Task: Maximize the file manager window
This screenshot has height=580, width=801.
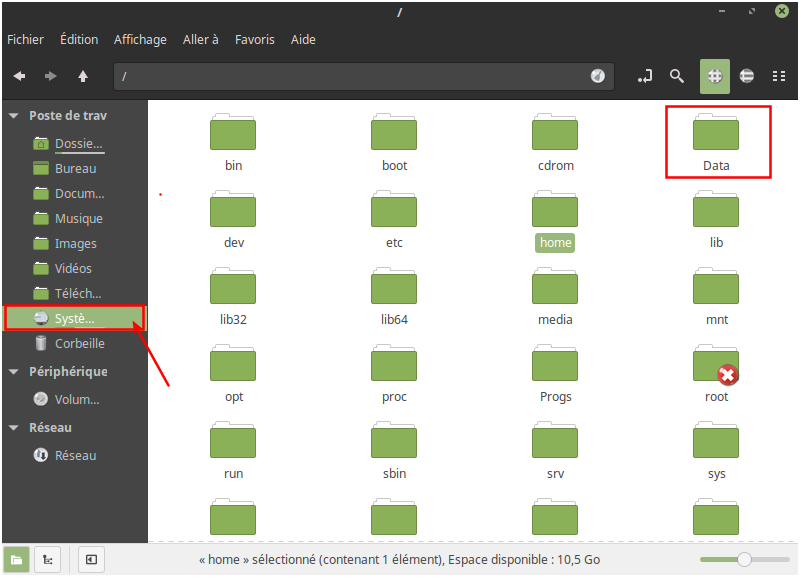Action: click(x=752, y=11)
